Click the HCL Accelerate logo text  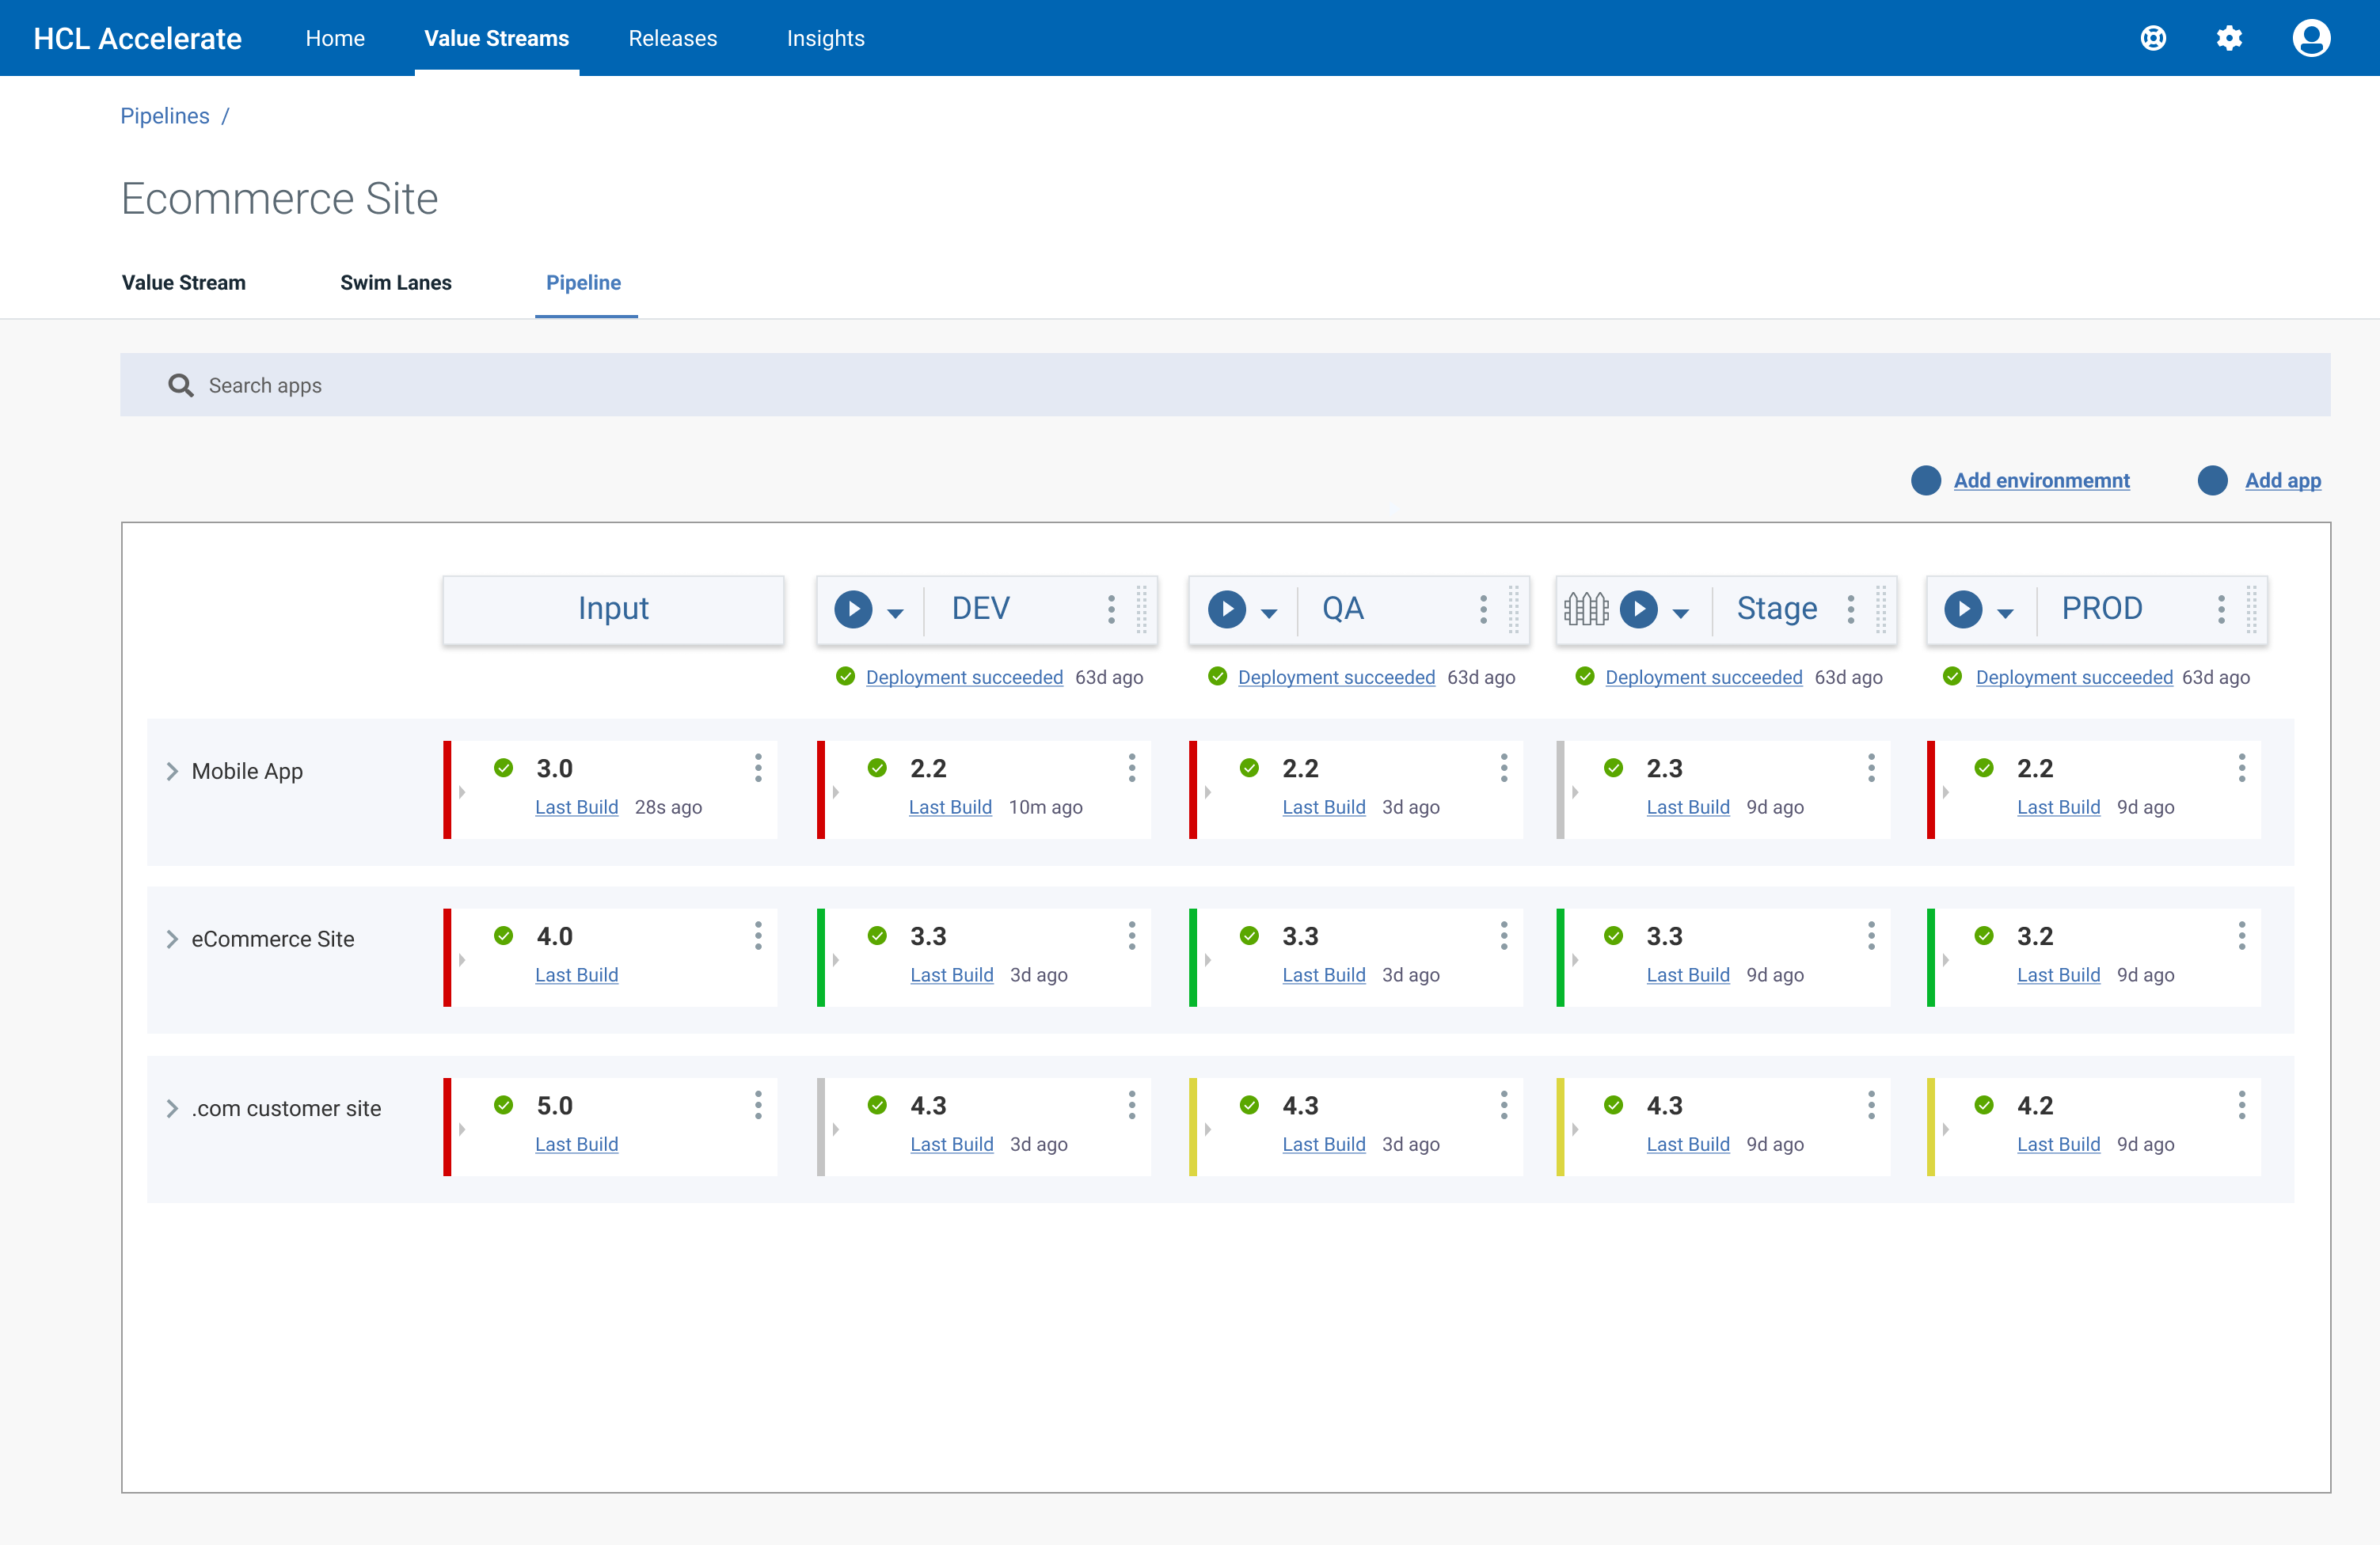(x=138, y=38)
